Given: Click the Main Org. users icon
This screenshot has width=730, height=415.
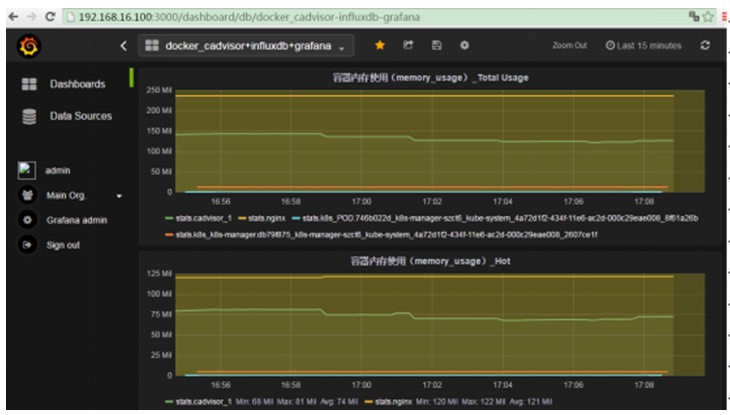Looking at the screenshot, I should point(27,195).
